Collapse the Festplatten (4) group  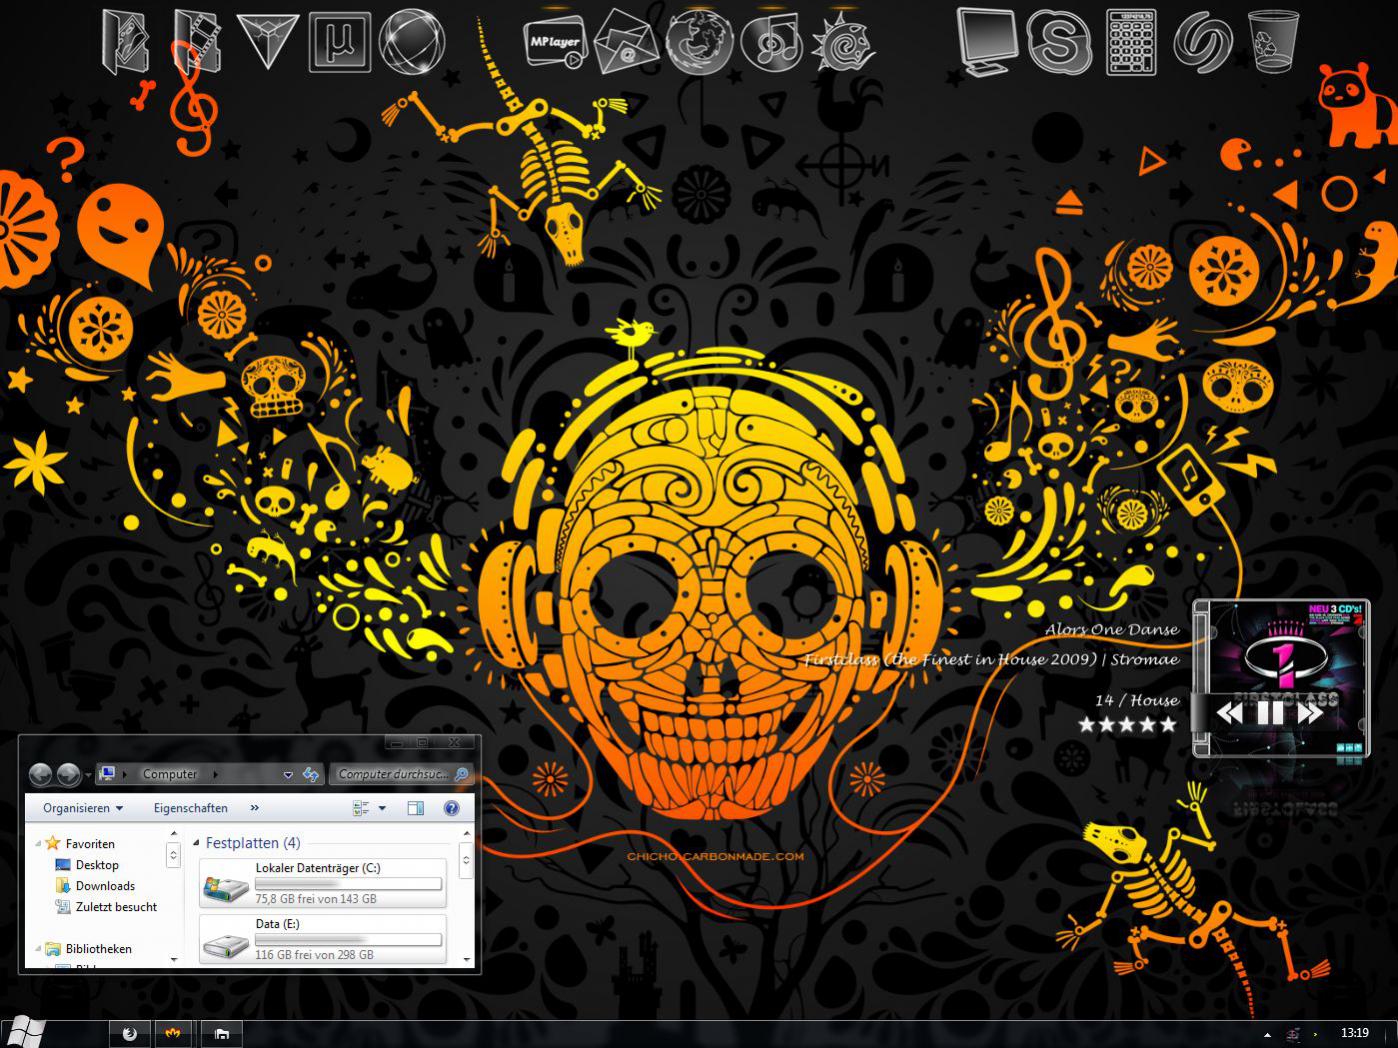coord(196,843)
